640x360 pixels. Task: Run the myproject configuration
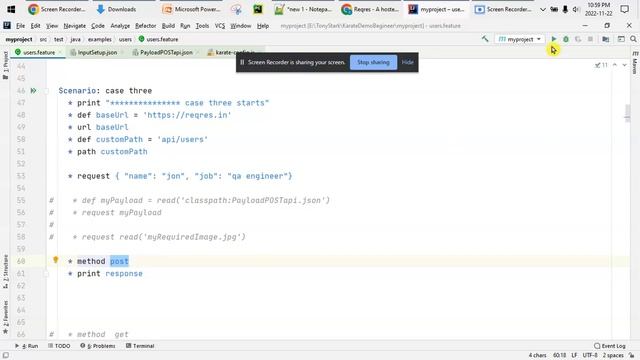(x=553, y=39)
